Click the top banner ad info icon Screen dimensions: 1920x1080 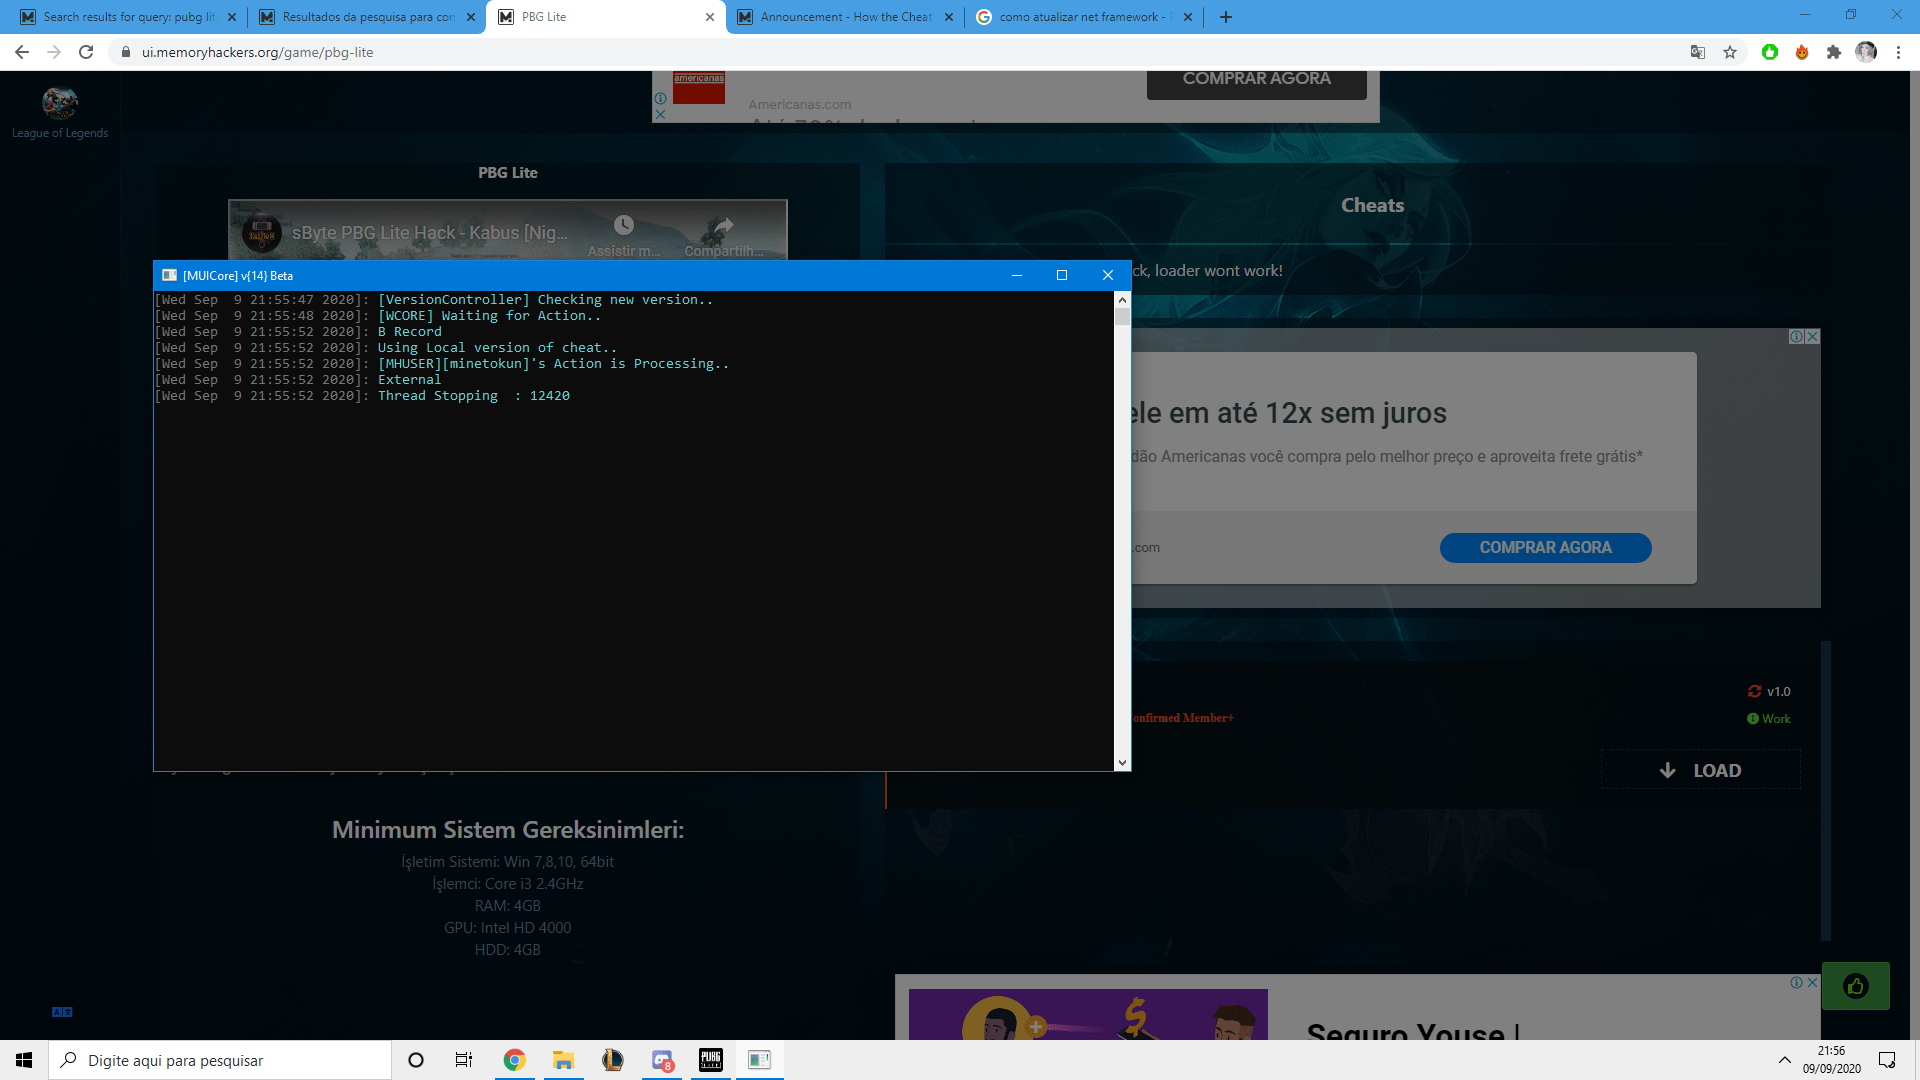(x=660, y=99)
